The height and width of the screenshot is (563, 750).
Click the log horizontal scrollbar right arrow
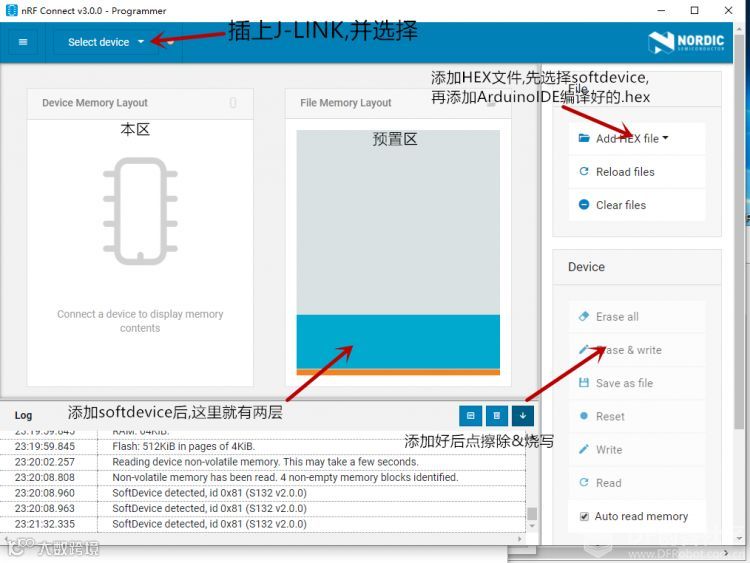click(x=520, y=539)
